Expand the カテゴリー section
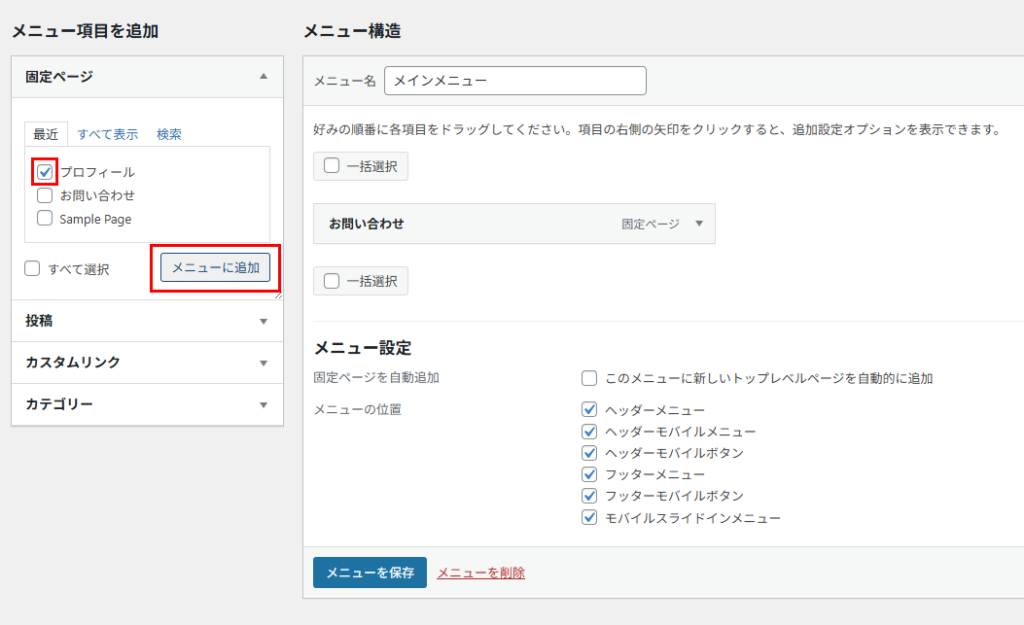This screenshot has height=625, width=1024. click(263, 405)
